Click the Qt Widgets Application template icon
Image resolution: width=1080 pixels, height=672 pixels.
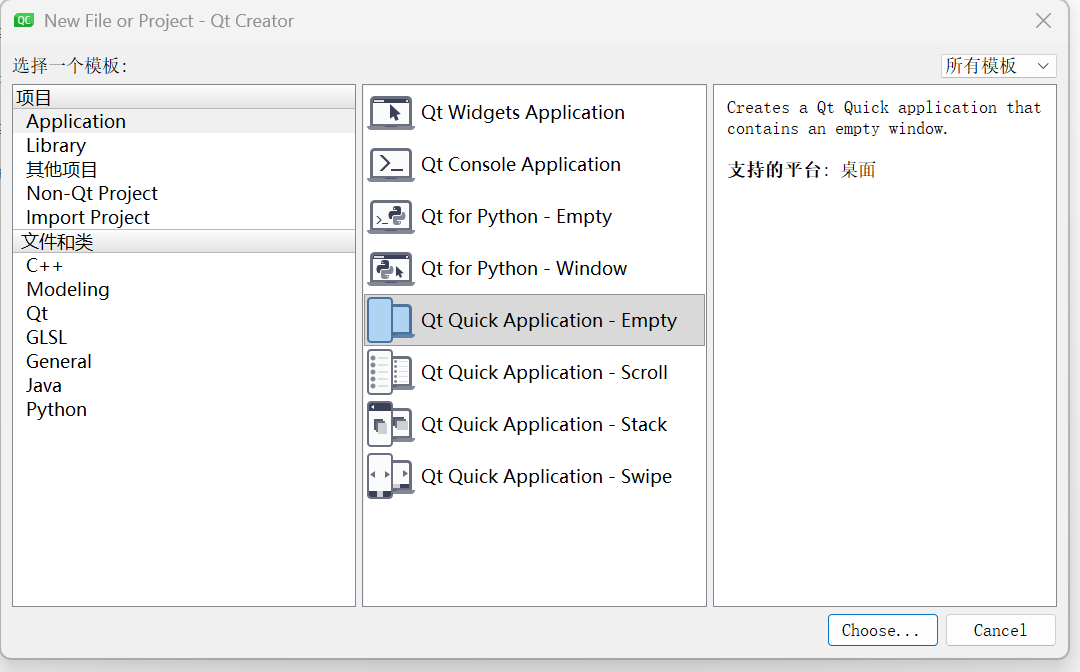[x=391, y=113]
